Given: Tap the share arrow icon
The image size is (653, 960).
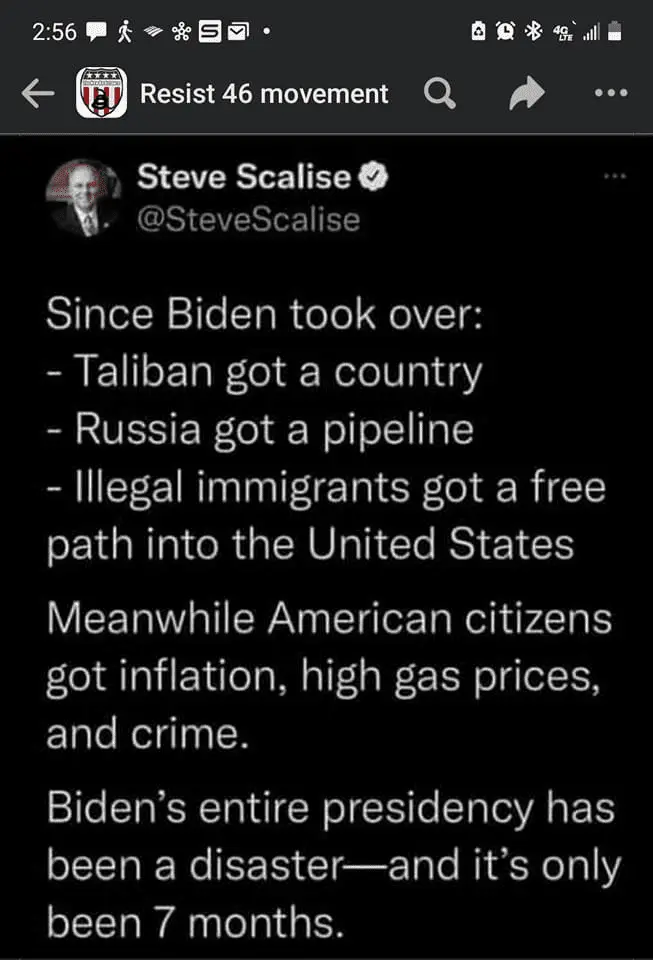Looking at the screenshot, I should coord(526,94).
